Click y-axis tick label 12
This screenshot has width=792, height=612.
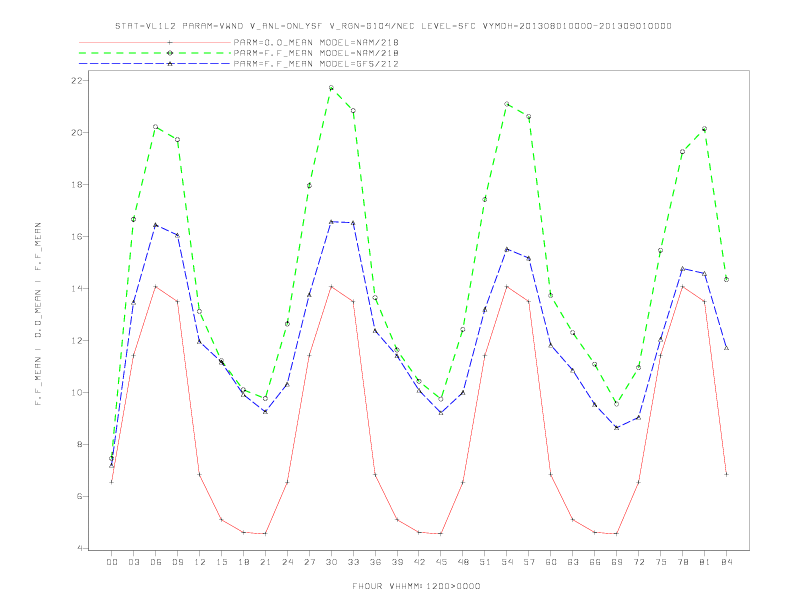76,341
